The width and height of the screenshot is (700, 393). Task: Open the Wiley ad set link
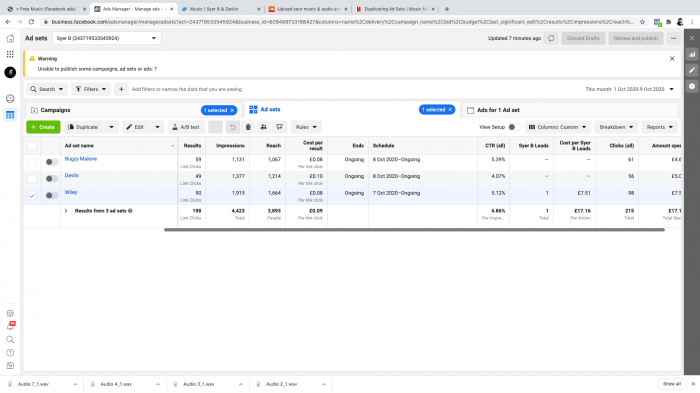click(71, 192)
